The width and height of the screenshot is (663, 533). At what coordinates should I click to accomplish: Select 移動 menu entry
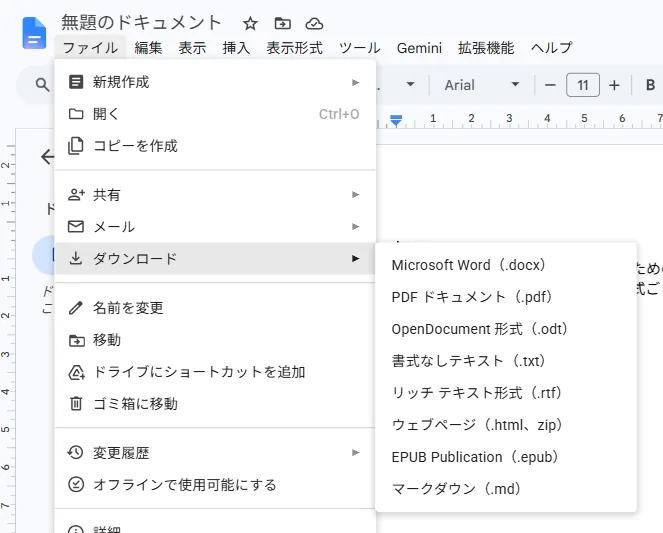click(215, 340)
